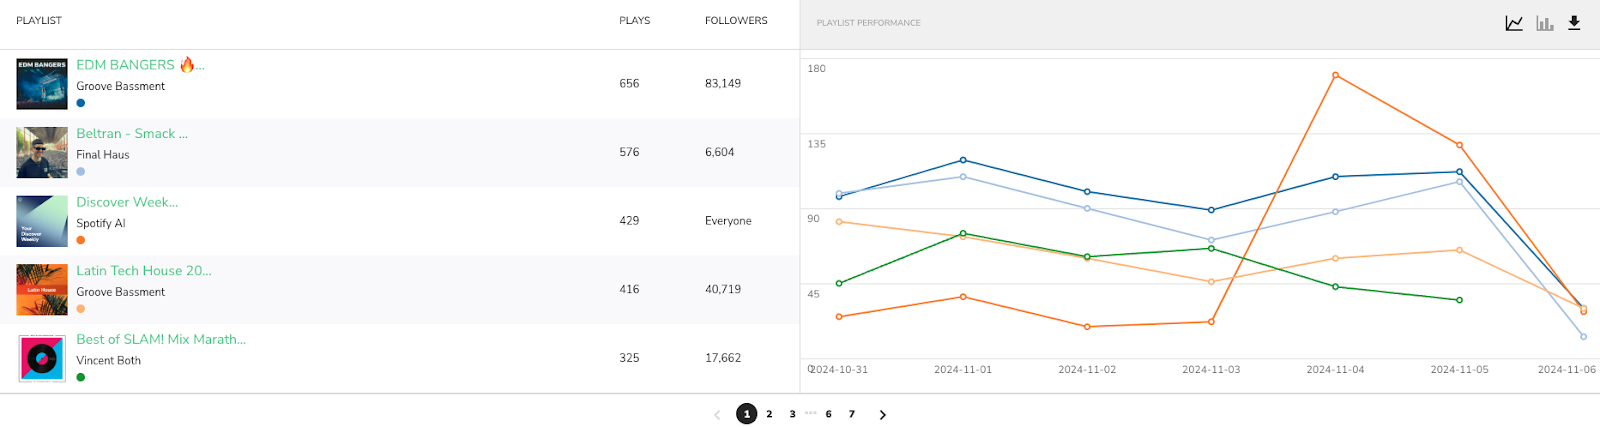Screen dimensions: 1600x427
Task: Download playlist performance data
Action: tap(1574, 23)
